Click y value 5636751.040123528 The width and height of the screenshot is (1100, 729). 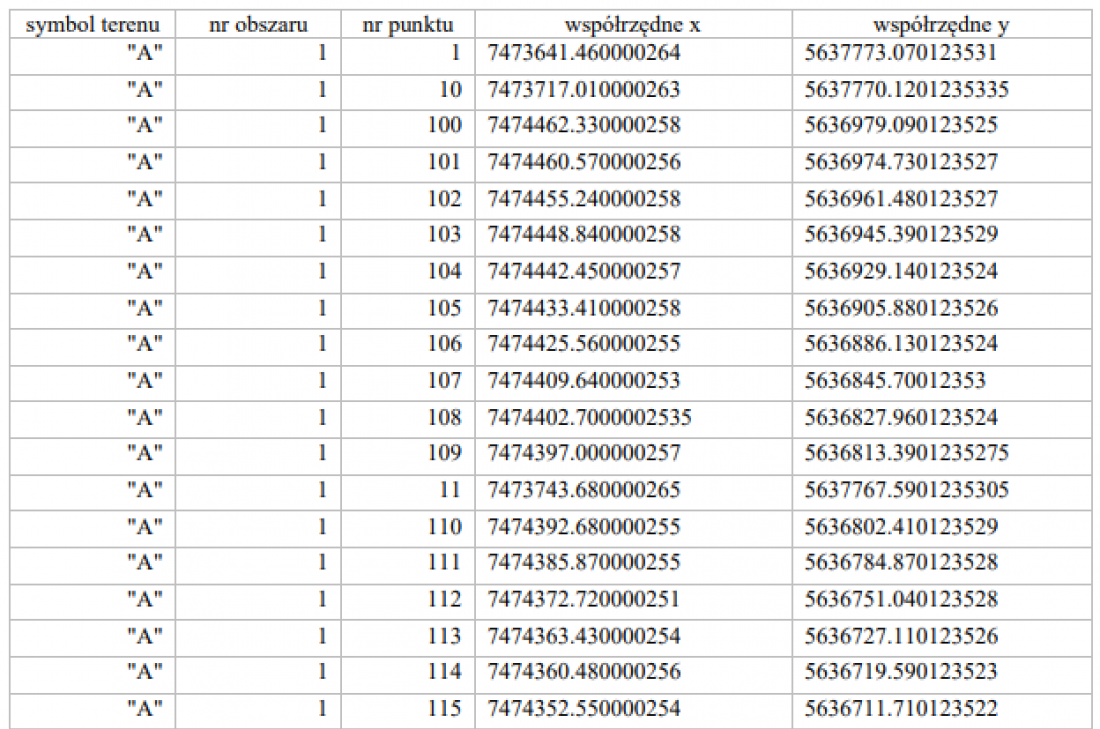tap(901, 600)
